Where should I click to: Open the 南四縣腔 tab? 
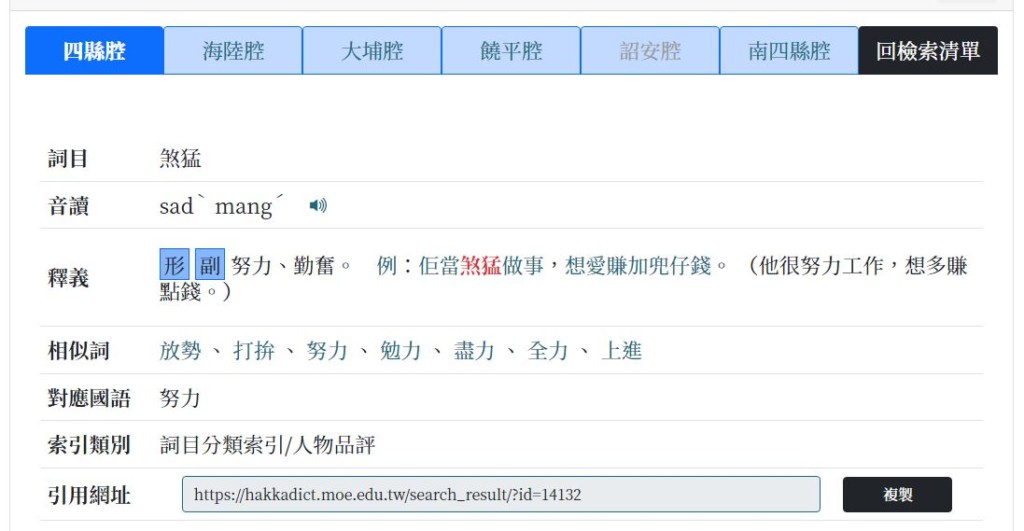click(x=789, y=51)
